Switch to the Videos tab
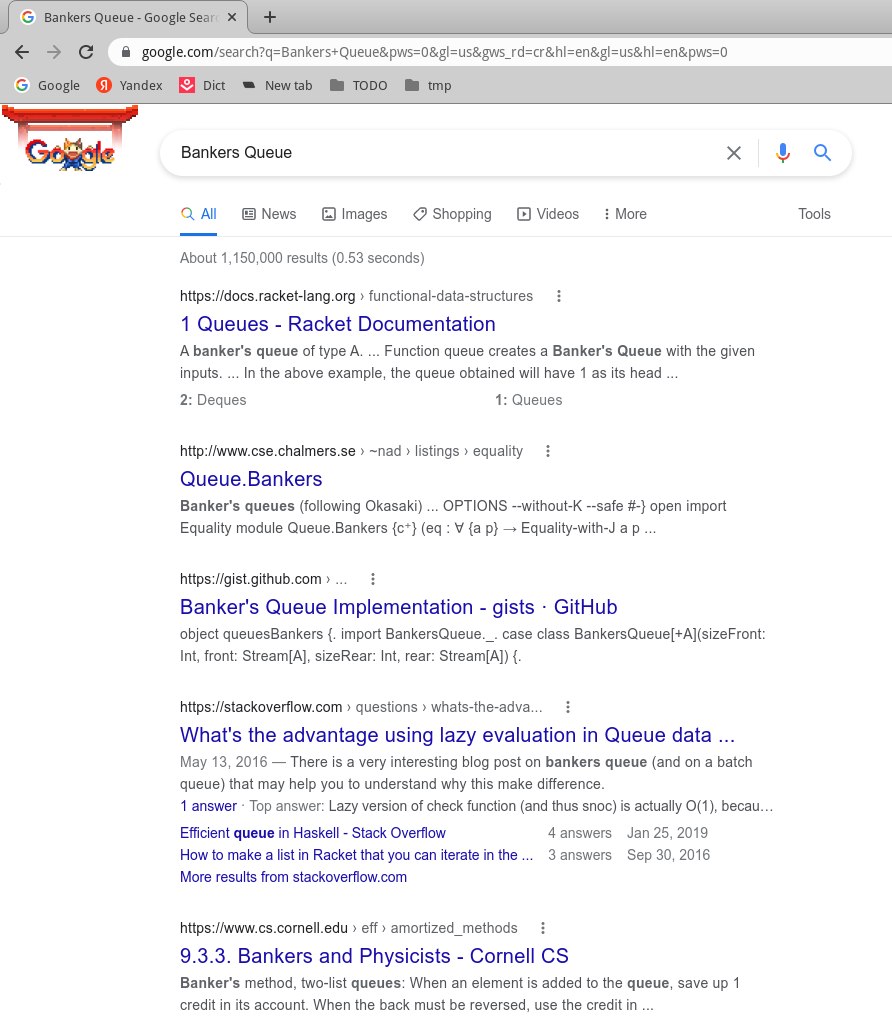Viewport: 892px width, 1029px height. point(548,214)
